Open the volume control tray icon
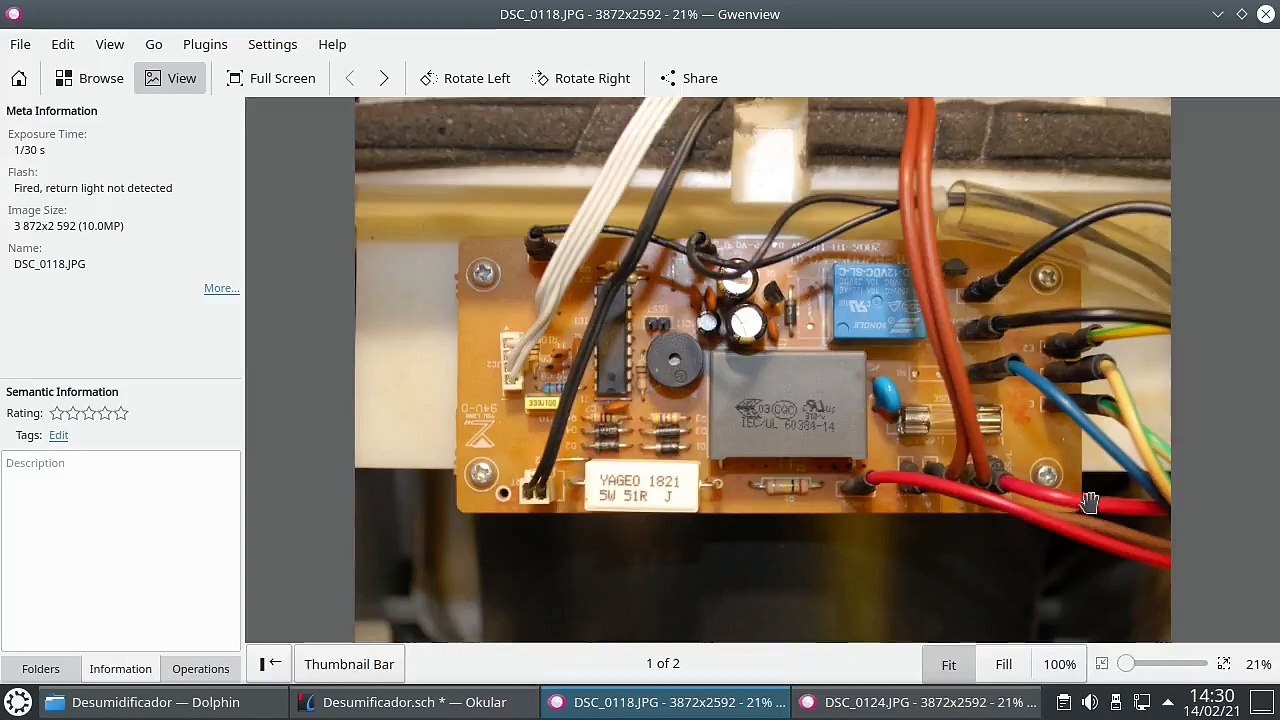1280x720 pixels. pos(1090,702)
